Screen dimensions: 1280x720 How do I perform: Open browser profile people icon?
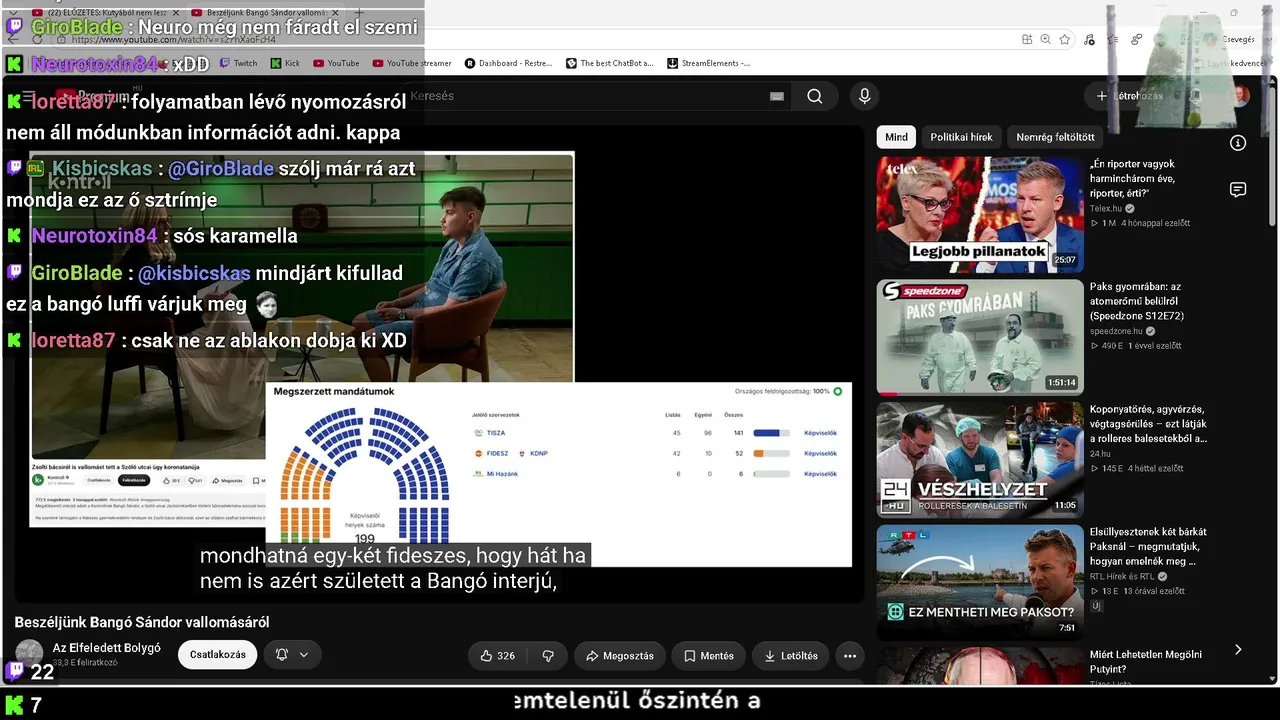click(x=1137, y=40)
